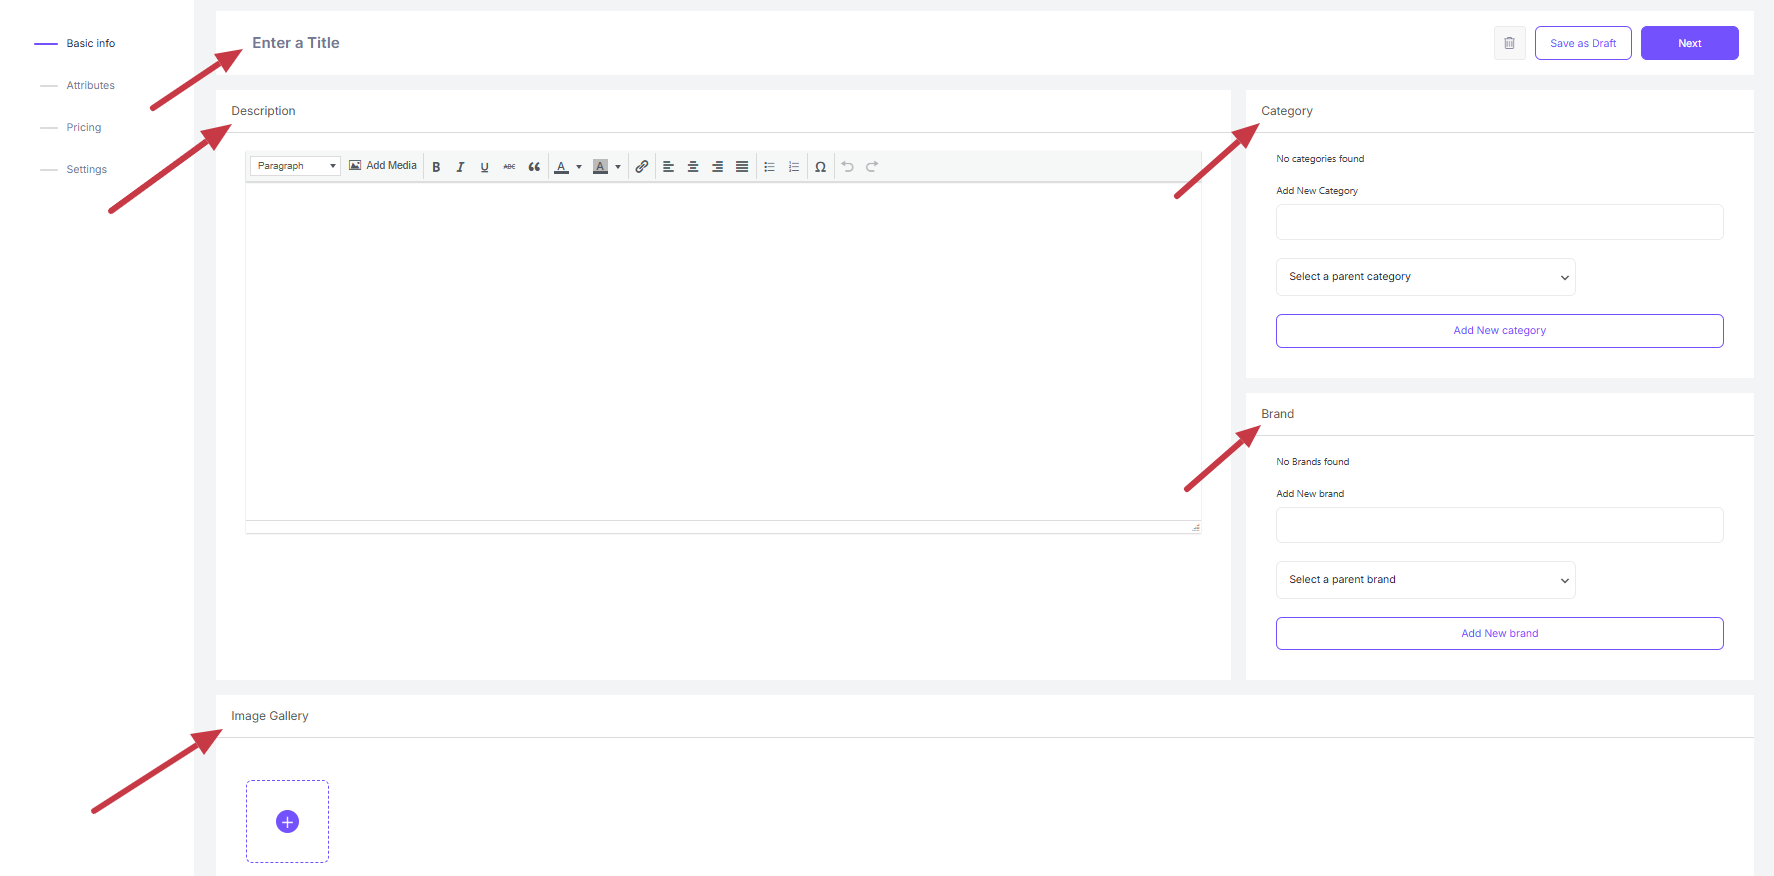Open the text color dropdown arrow
This screenshot has width=1774, height=876.
coord(579,167)
